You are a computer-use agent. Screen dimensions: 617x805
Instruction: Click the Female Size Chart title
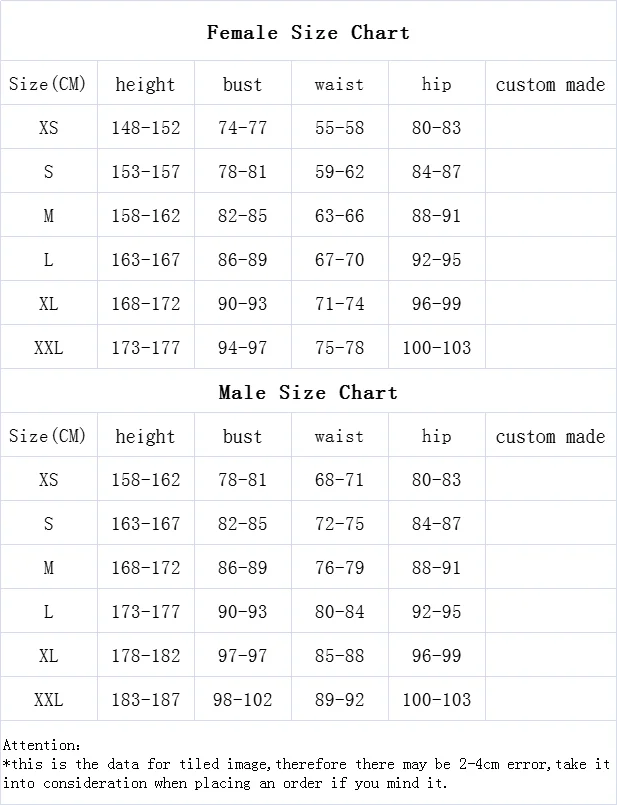click(308, 32)
